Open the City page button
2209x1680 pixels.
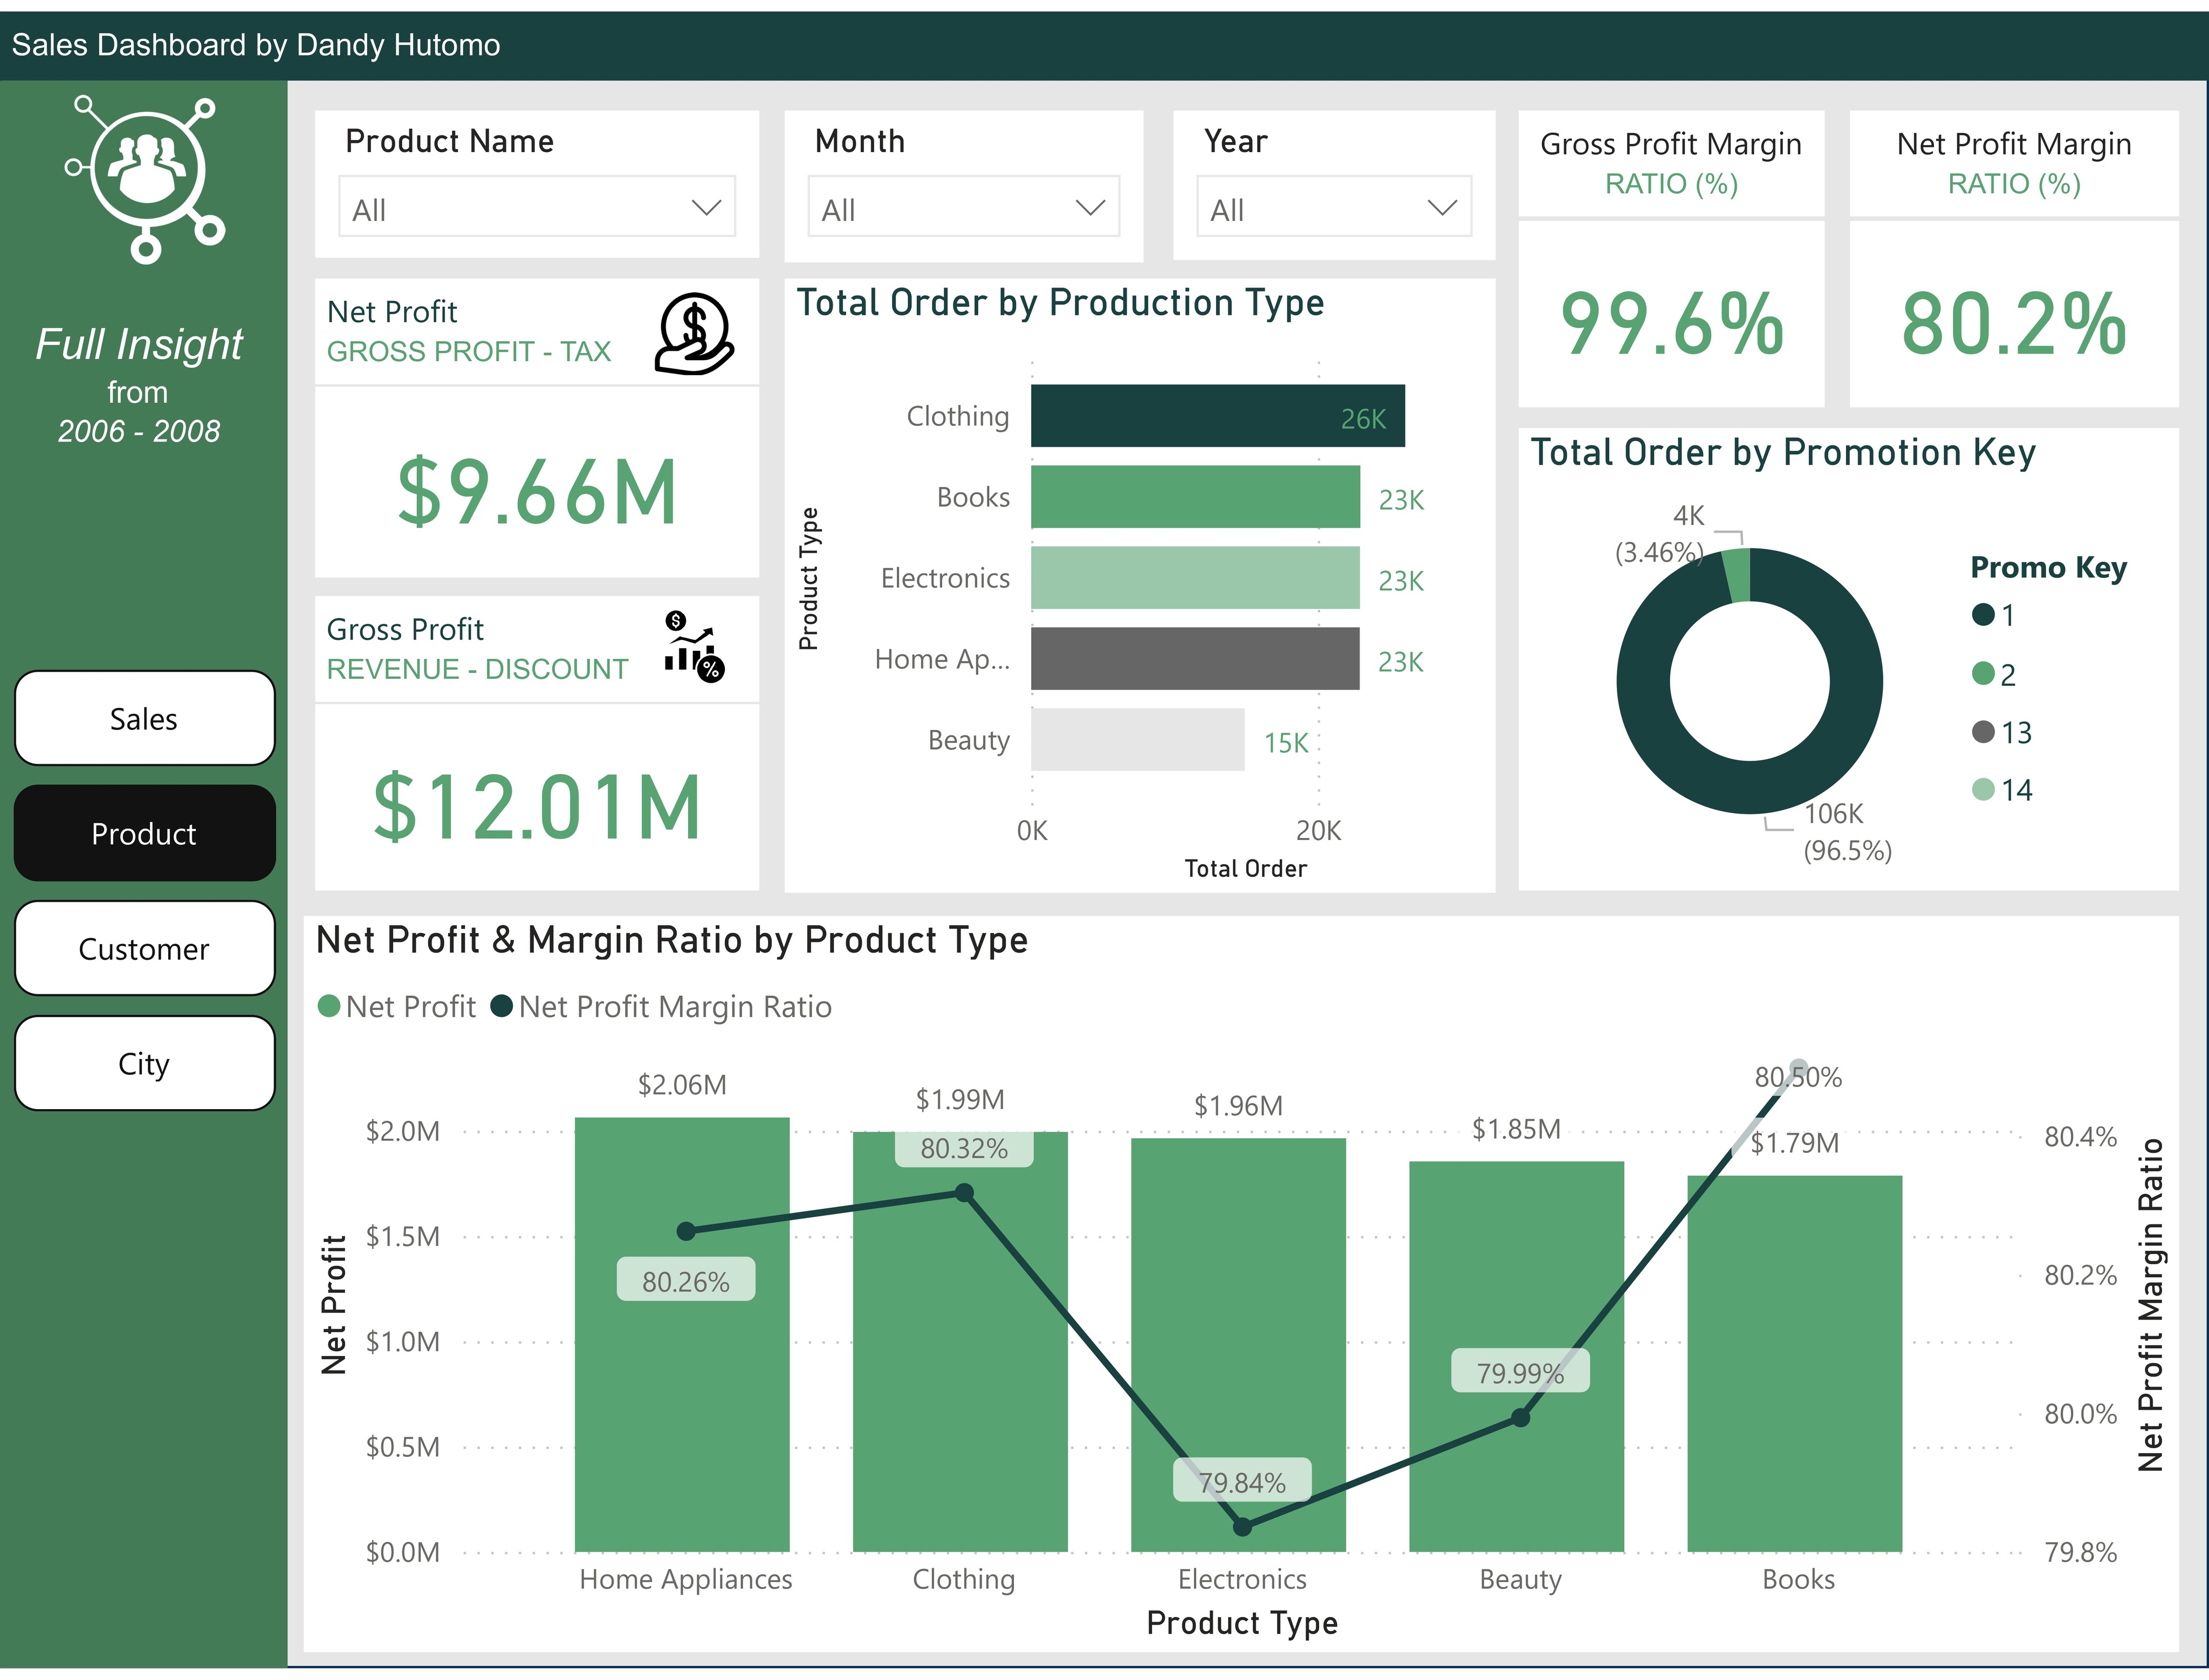click(x=144, y=1063)
